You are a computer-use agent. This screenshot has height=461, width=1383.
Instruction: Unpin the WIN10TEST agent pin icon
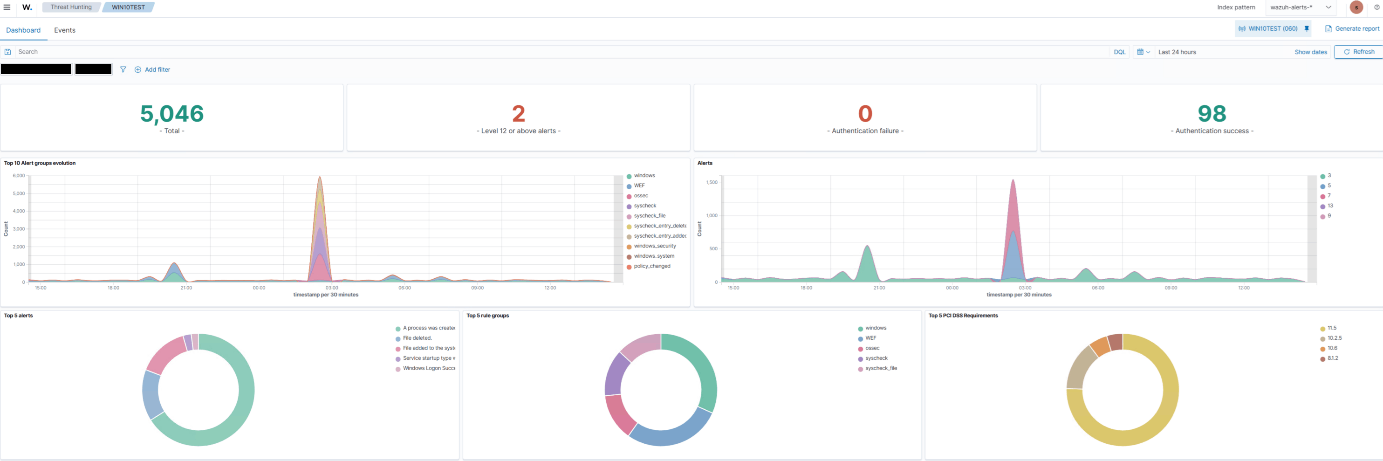1306,29
